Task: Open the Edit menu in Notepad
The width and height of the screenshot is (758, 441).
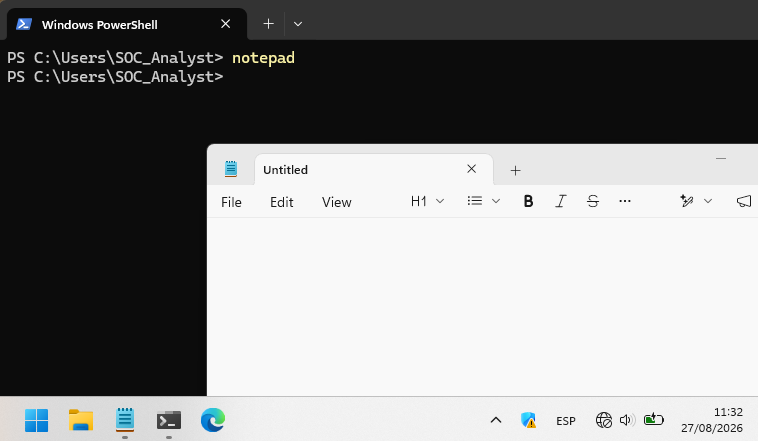Action: click(281, 202)
